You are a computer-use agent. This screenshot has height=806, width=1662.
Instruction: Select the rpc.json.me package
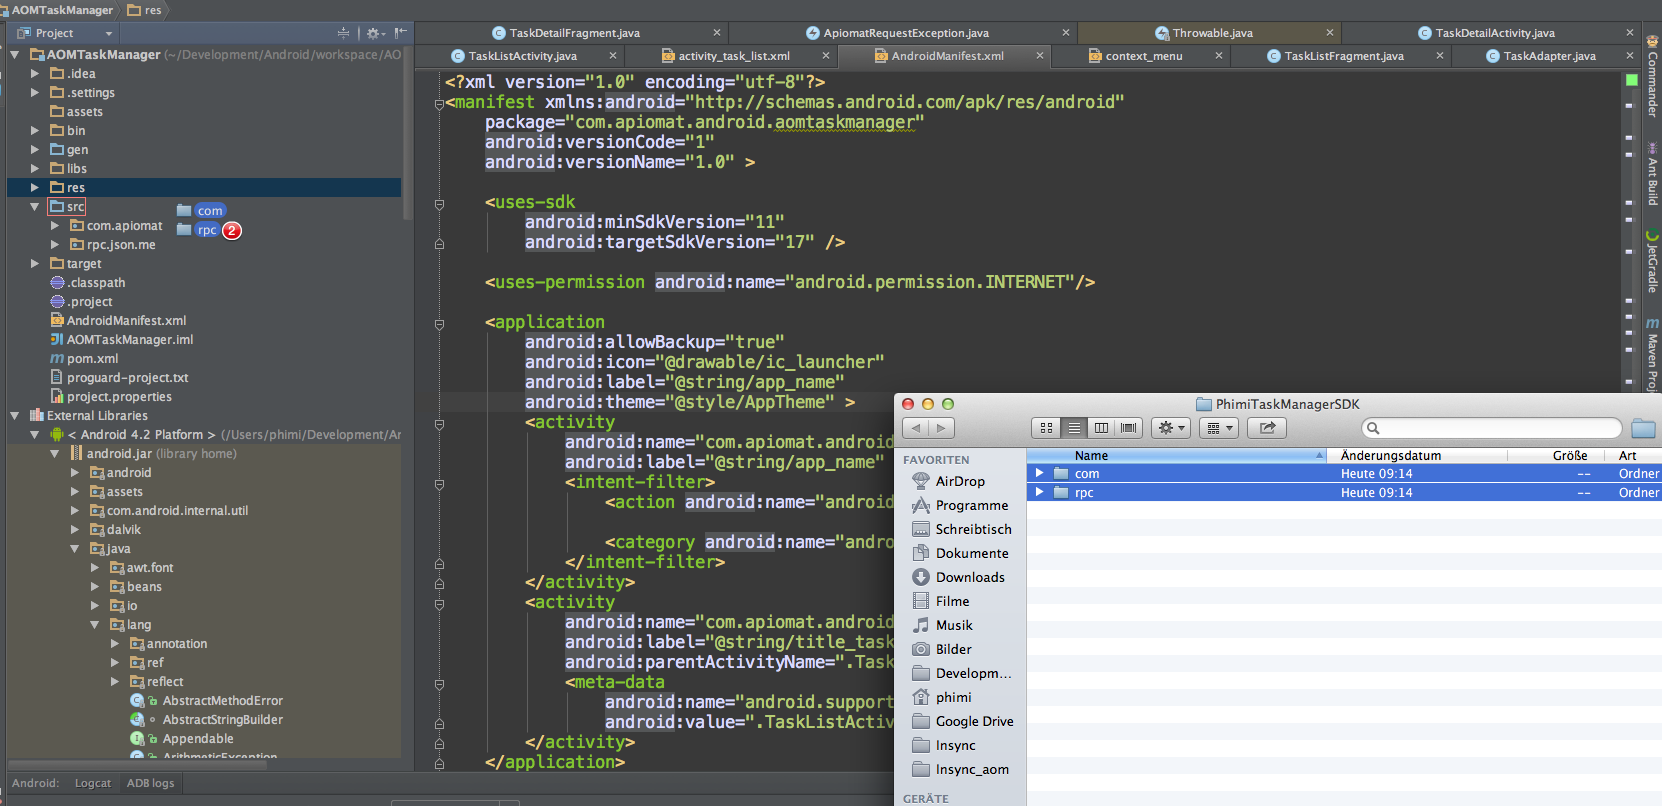click(x=113, y=245)
